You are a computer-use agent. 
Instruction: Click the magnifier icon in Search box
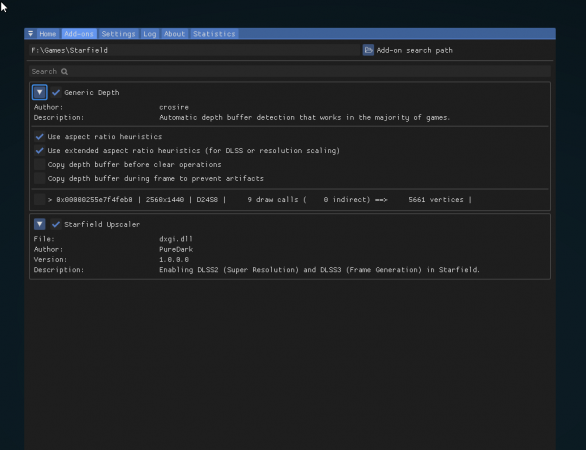click(x=64, y=71)
